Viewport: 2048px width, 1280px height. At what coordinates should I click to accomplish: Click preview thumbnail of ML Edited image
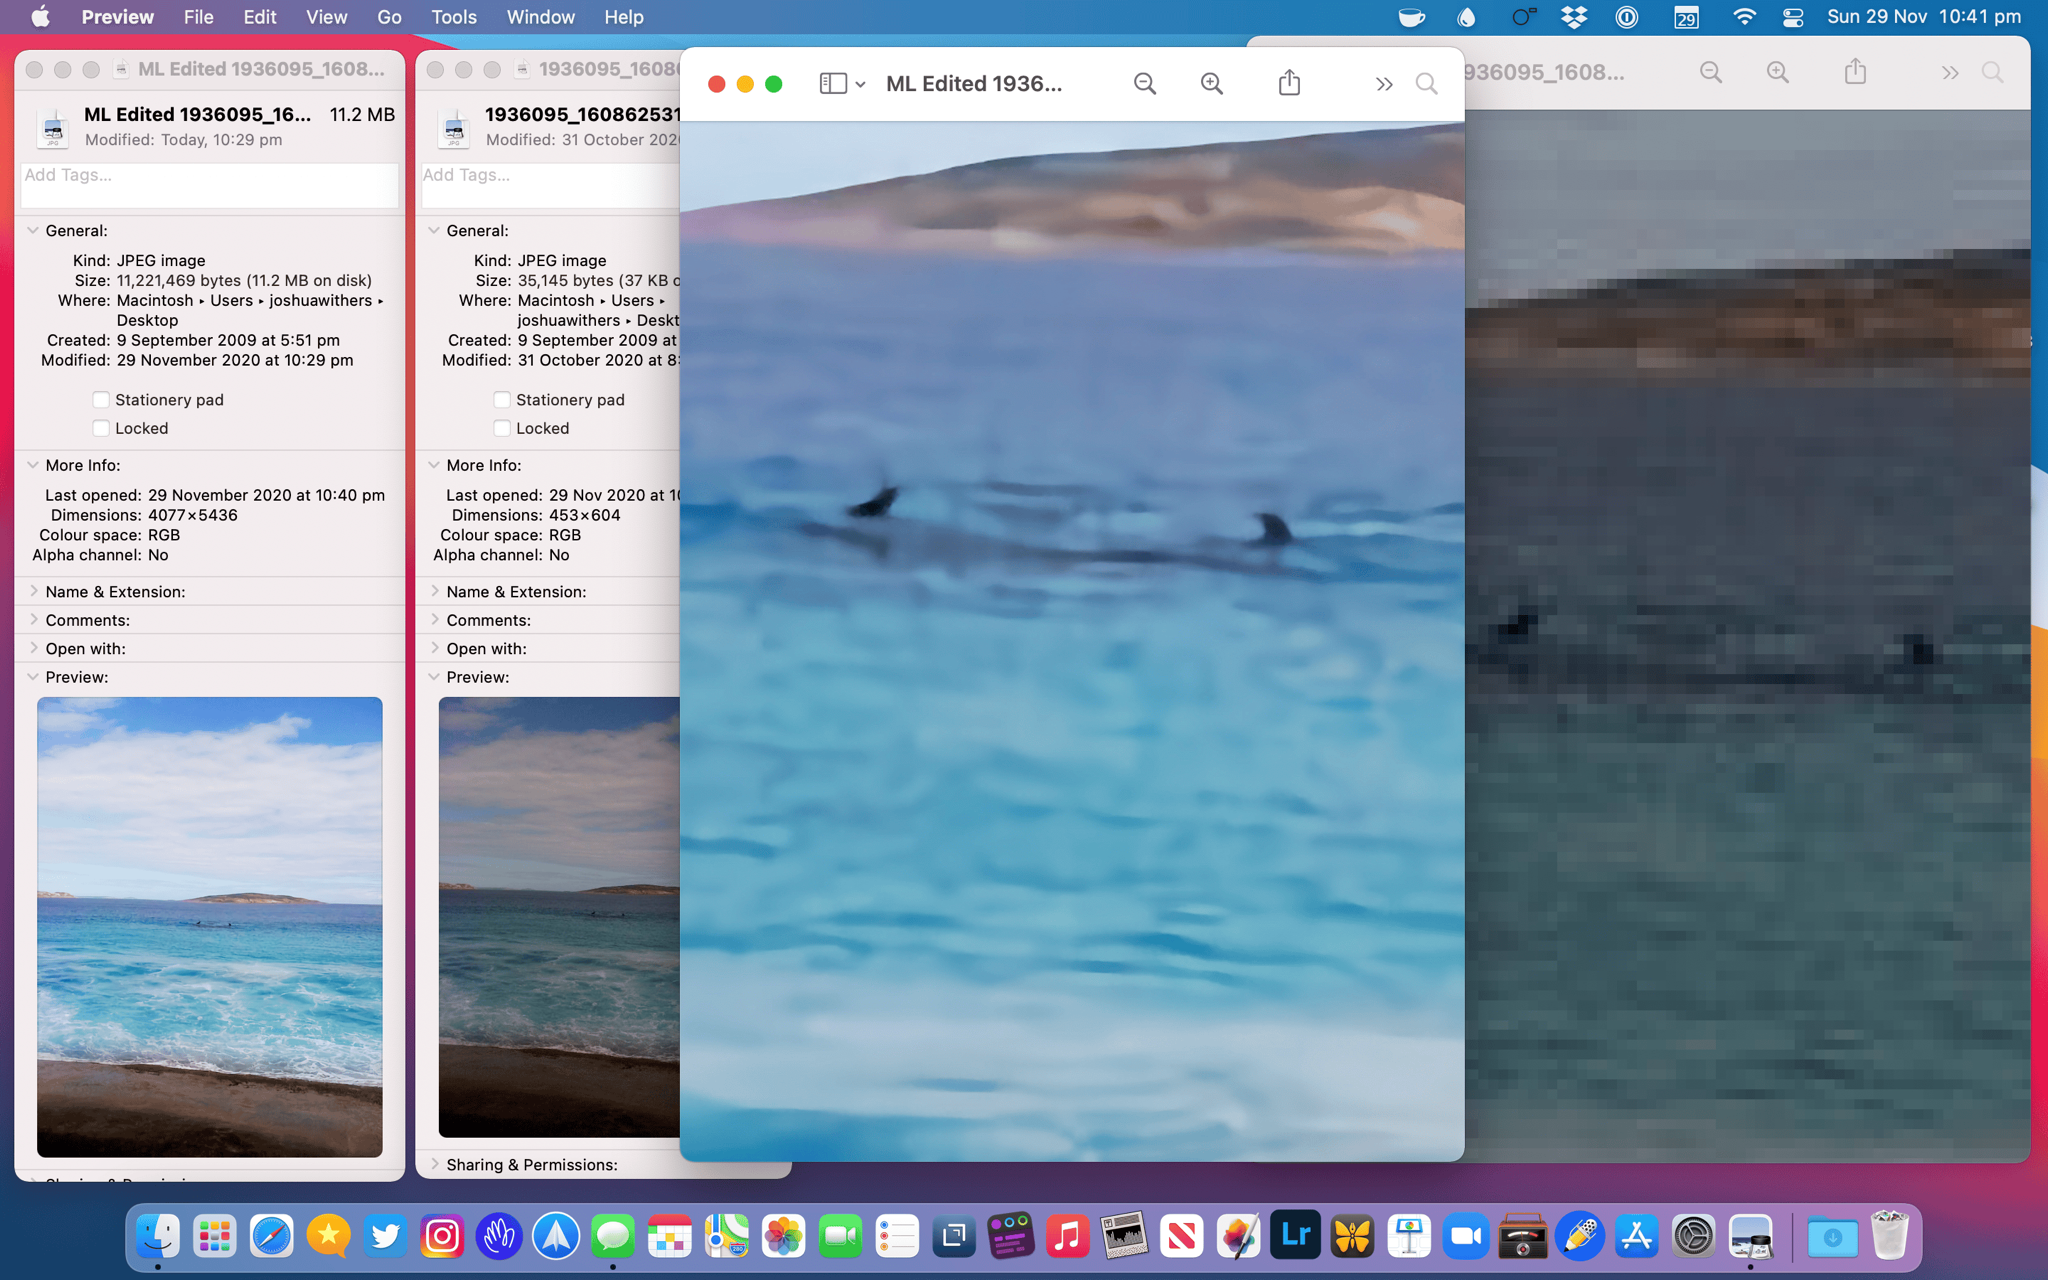coord(209,926)
